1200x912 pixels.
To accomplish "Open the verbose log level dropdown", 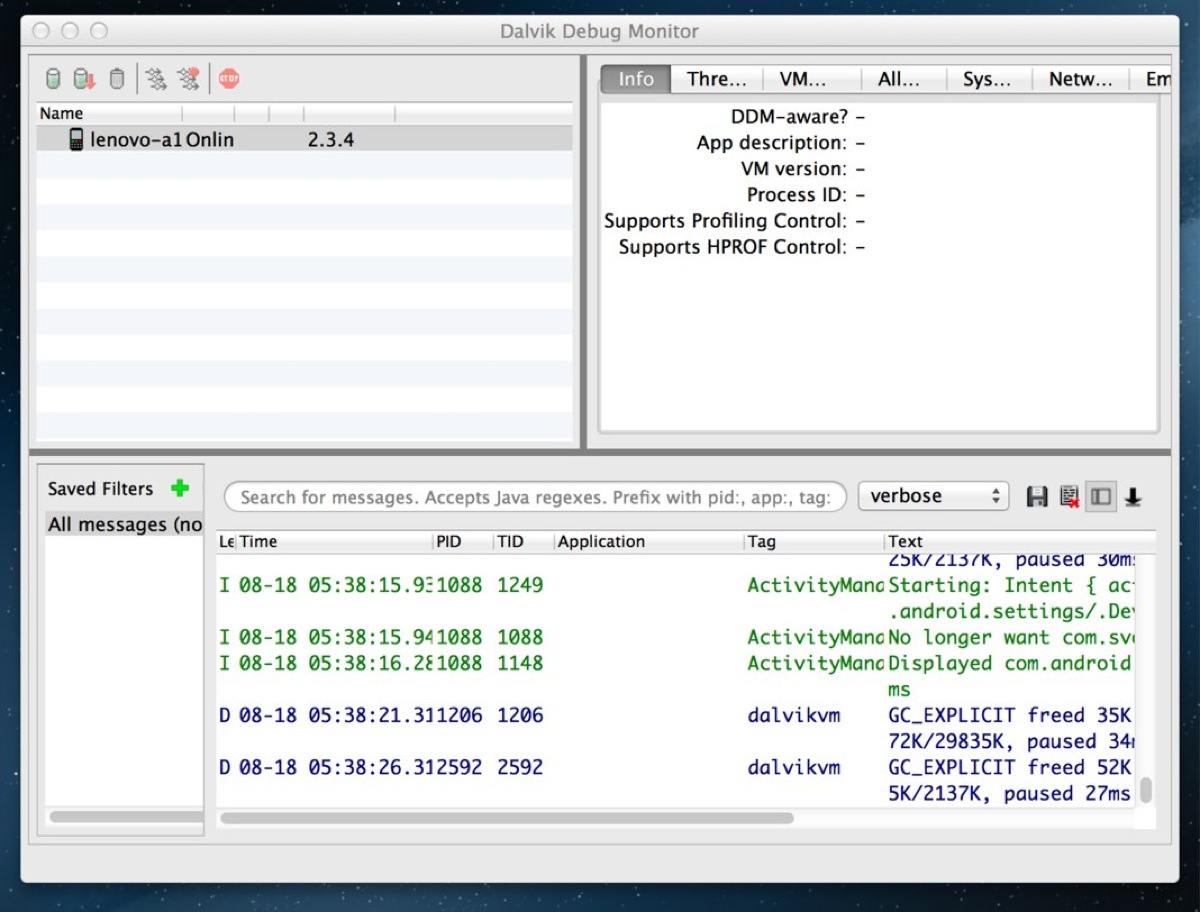I will click(x=933, y=496).
